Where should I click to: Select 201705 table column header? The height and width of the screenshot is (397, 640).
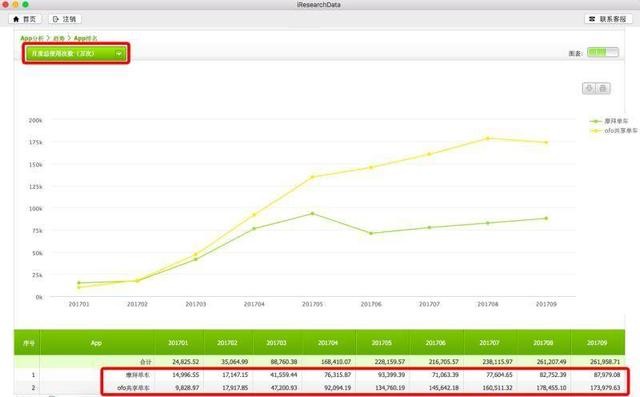click(x=382, y=343)
